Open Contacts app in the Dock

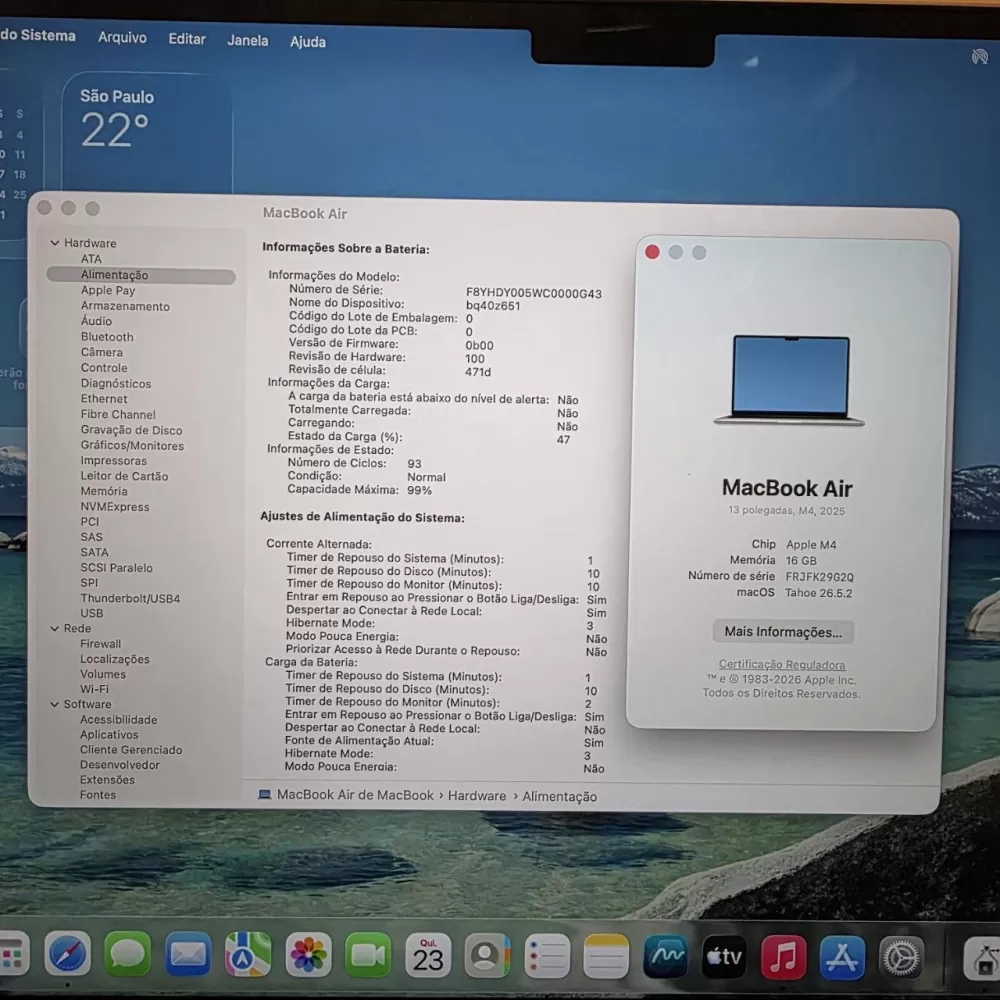point(487,956)
